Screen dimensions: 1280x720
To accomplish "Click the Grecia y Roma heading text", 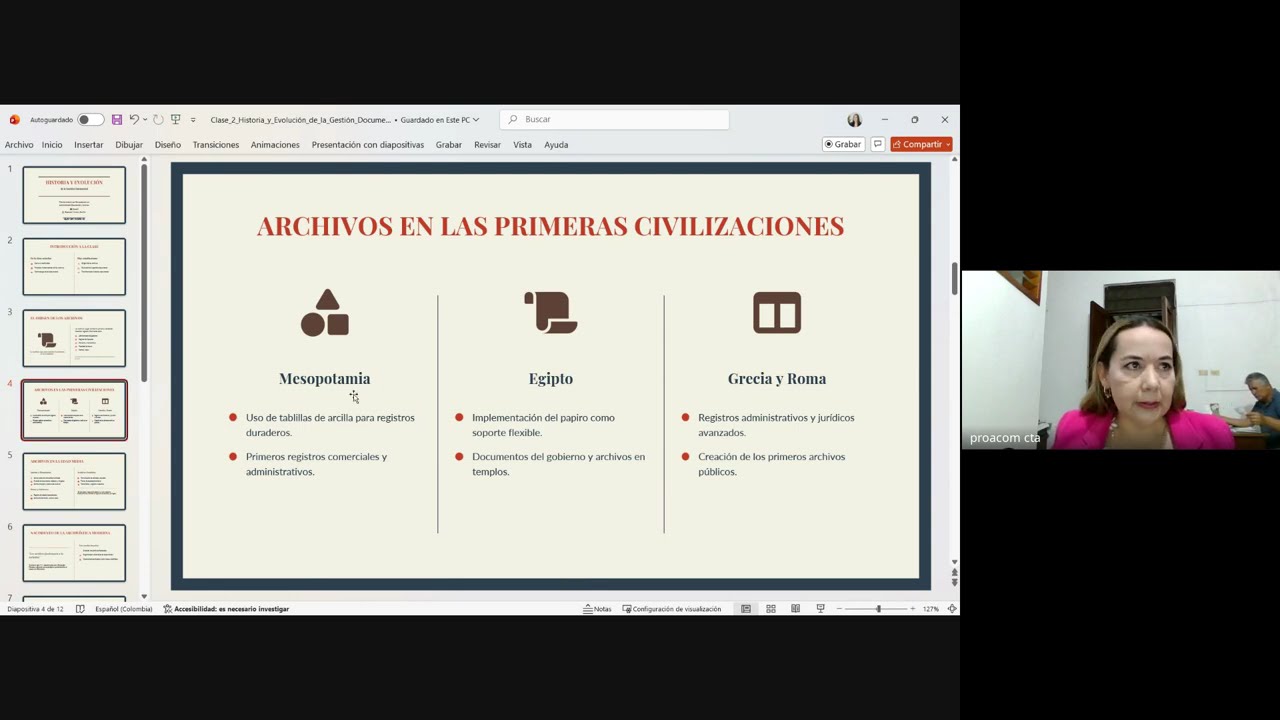I will 777,378.
